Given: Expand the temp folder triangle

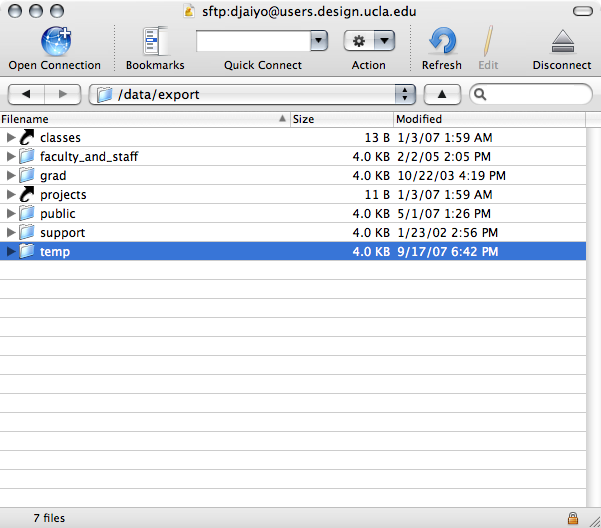Looking at the screenshot, I should [11, 251].
